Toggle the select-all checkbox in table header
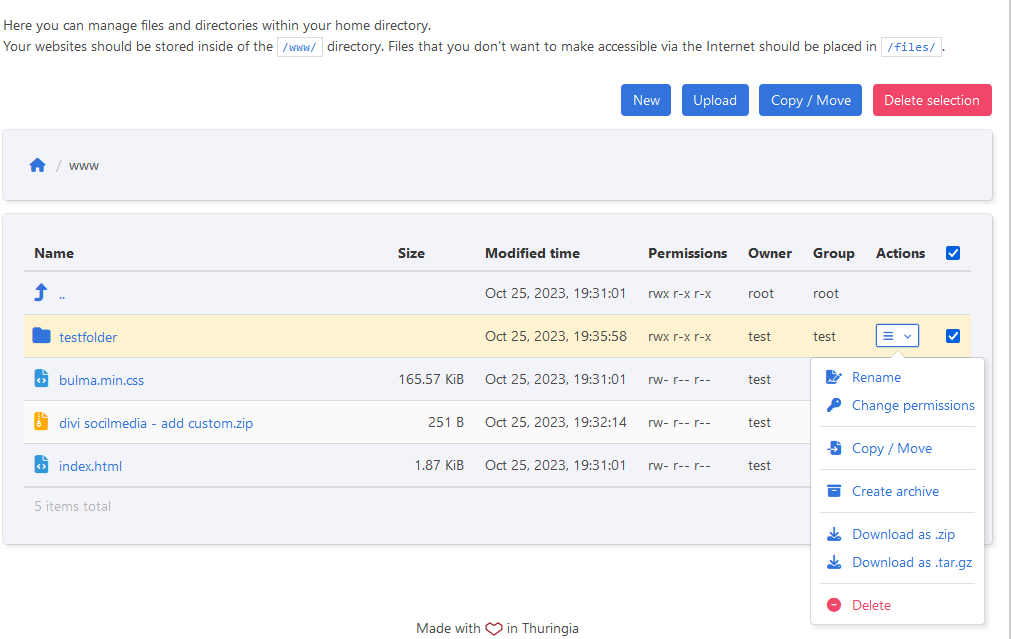 (952, 253)
